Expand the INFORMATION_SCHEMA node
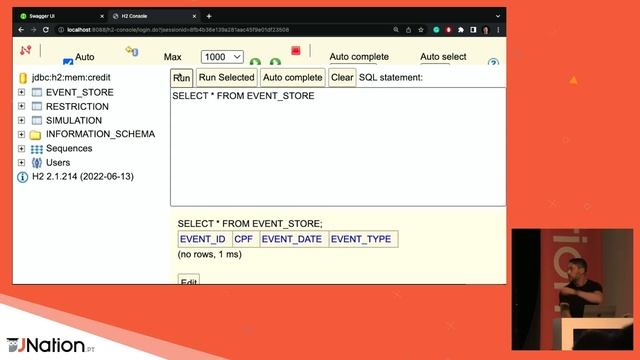Screen dimensions: 640x360 (21, 134)
